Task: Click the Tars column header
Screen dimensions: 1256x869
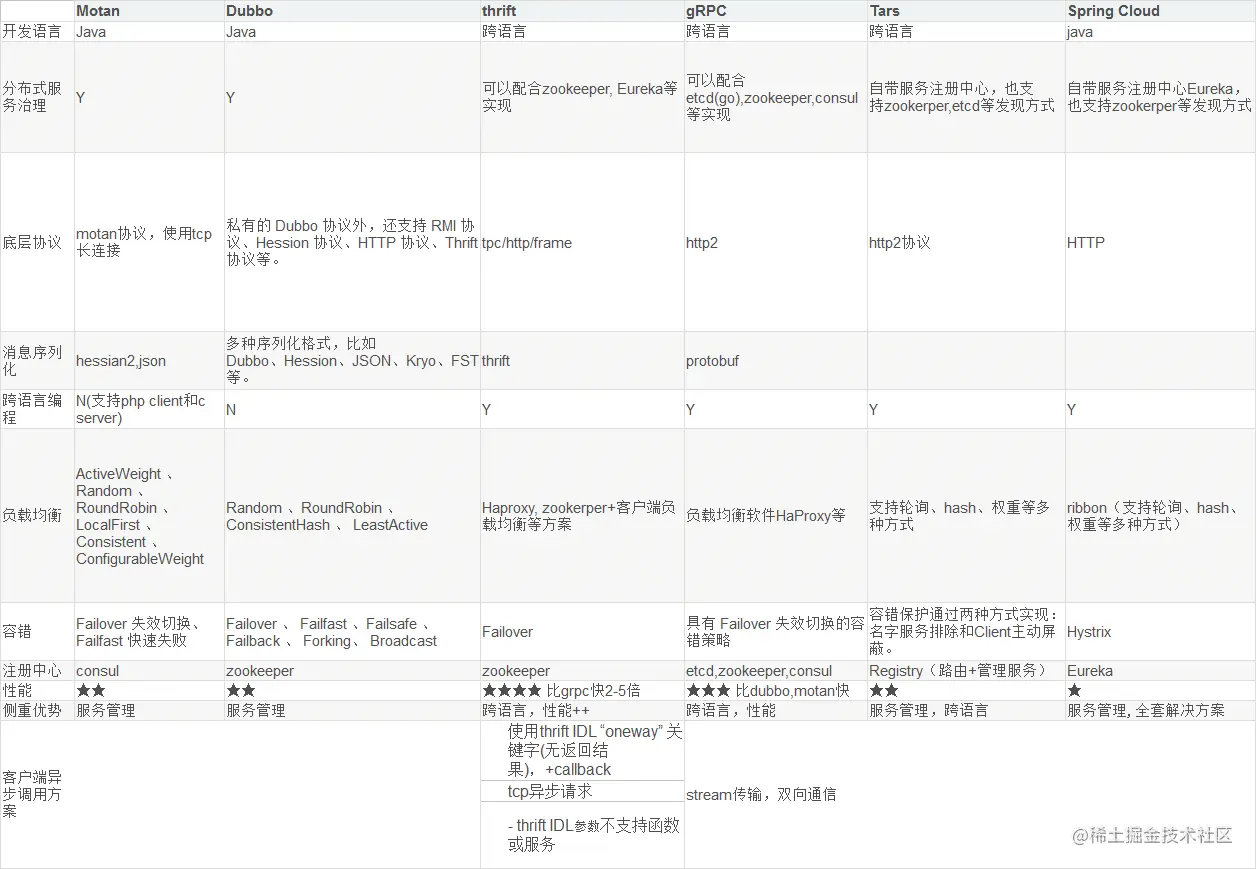Action: pyautogui.click(x=884, y=11)
